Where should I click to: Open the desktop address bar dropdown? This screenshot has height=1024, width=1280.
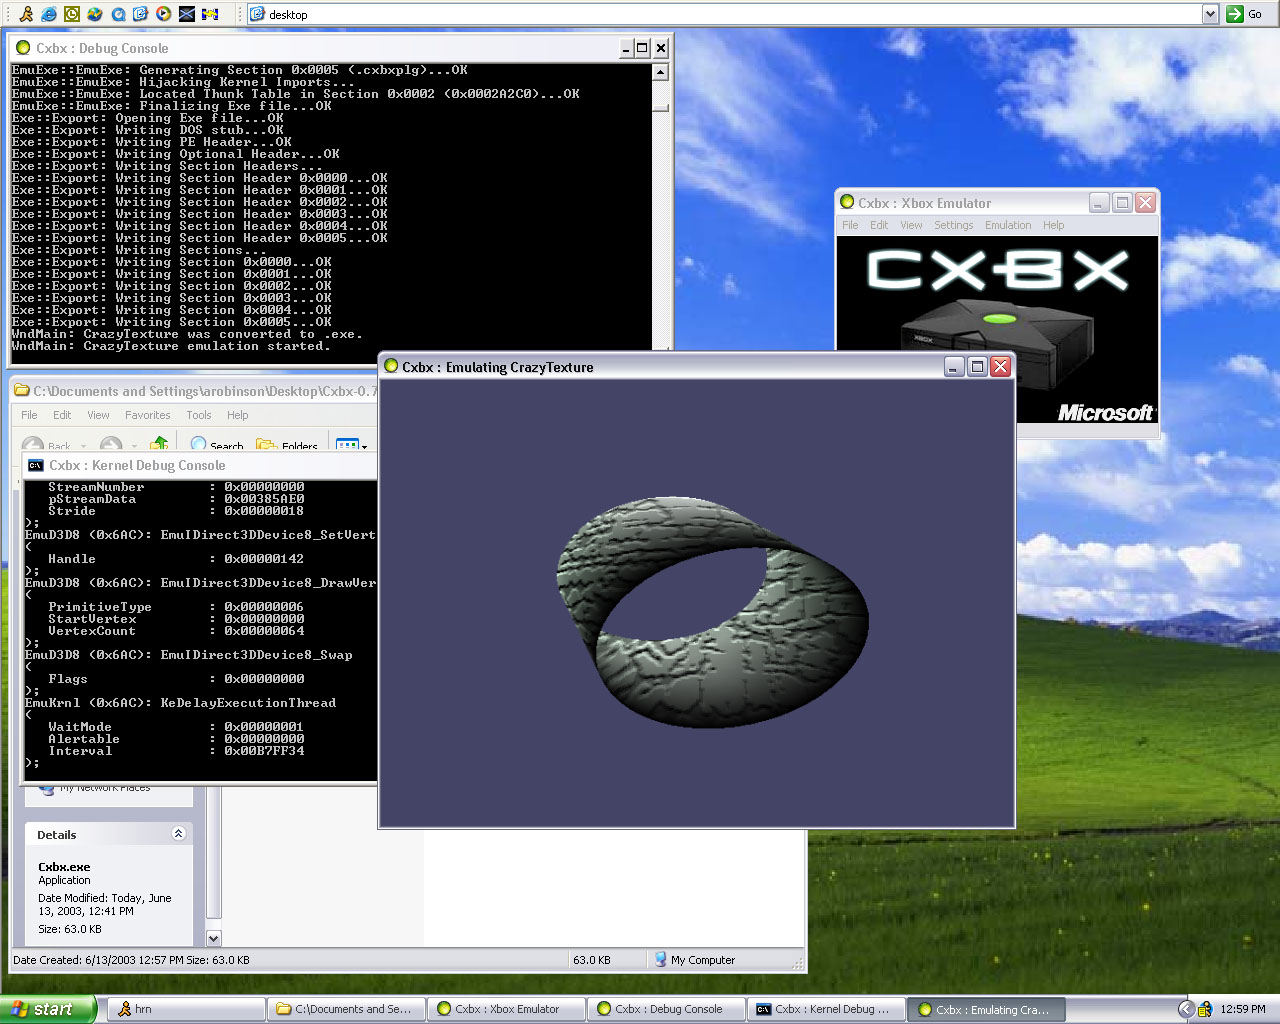point(1210,14)
